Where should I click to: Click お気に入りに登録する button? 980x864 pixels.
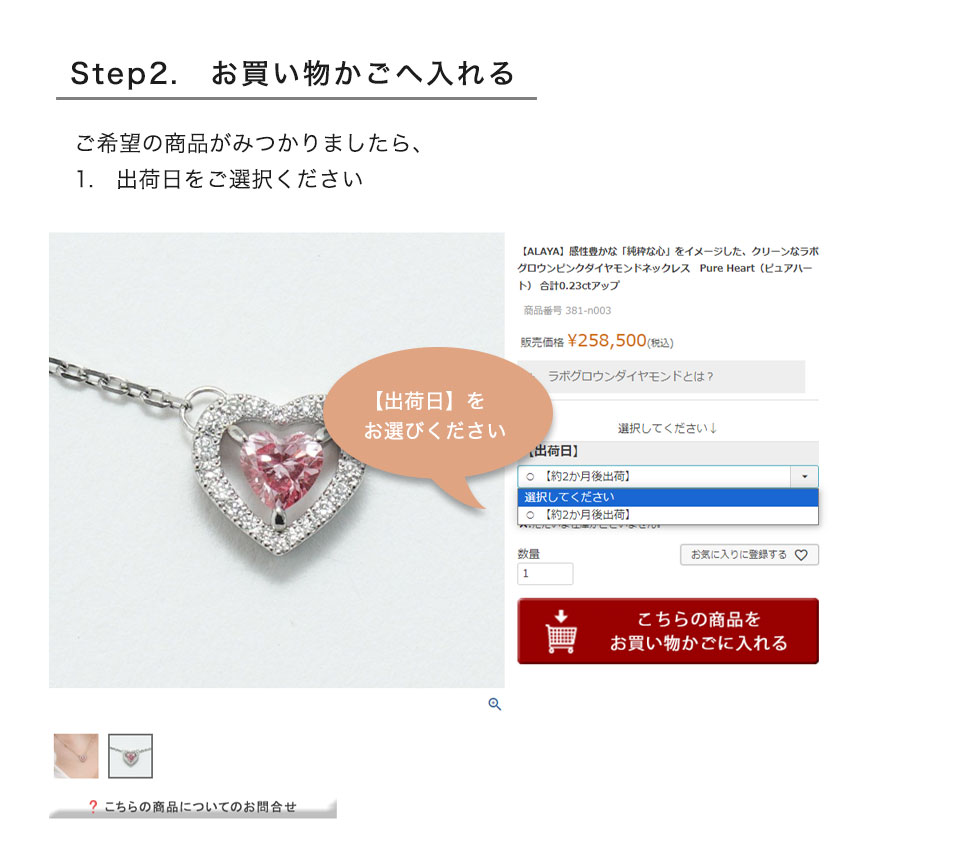[749, 555]
